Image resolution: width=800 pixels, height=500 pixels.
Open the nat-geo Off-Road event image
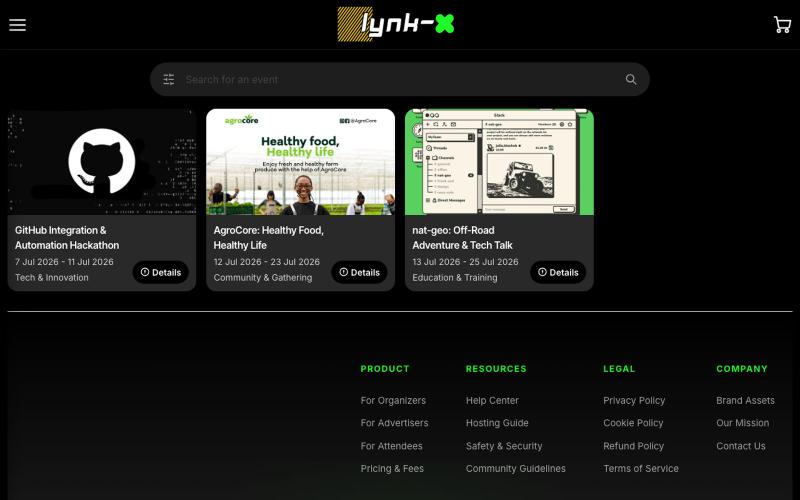click(499, 162)
